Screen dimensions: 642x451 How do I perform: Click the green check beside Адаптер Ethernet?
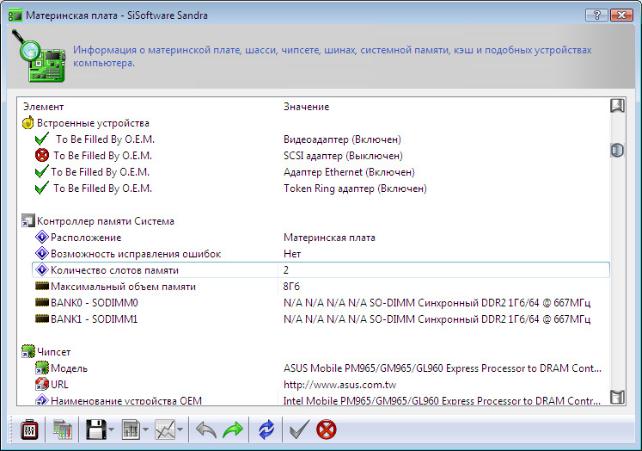pyautogui.click(x=42, y=172)
